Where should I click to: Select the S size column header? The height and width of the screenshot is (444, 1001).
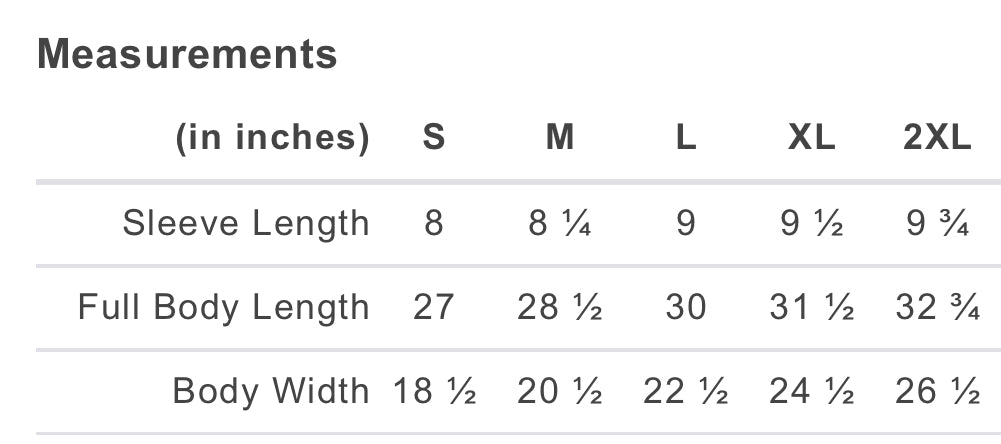point(433,137)
